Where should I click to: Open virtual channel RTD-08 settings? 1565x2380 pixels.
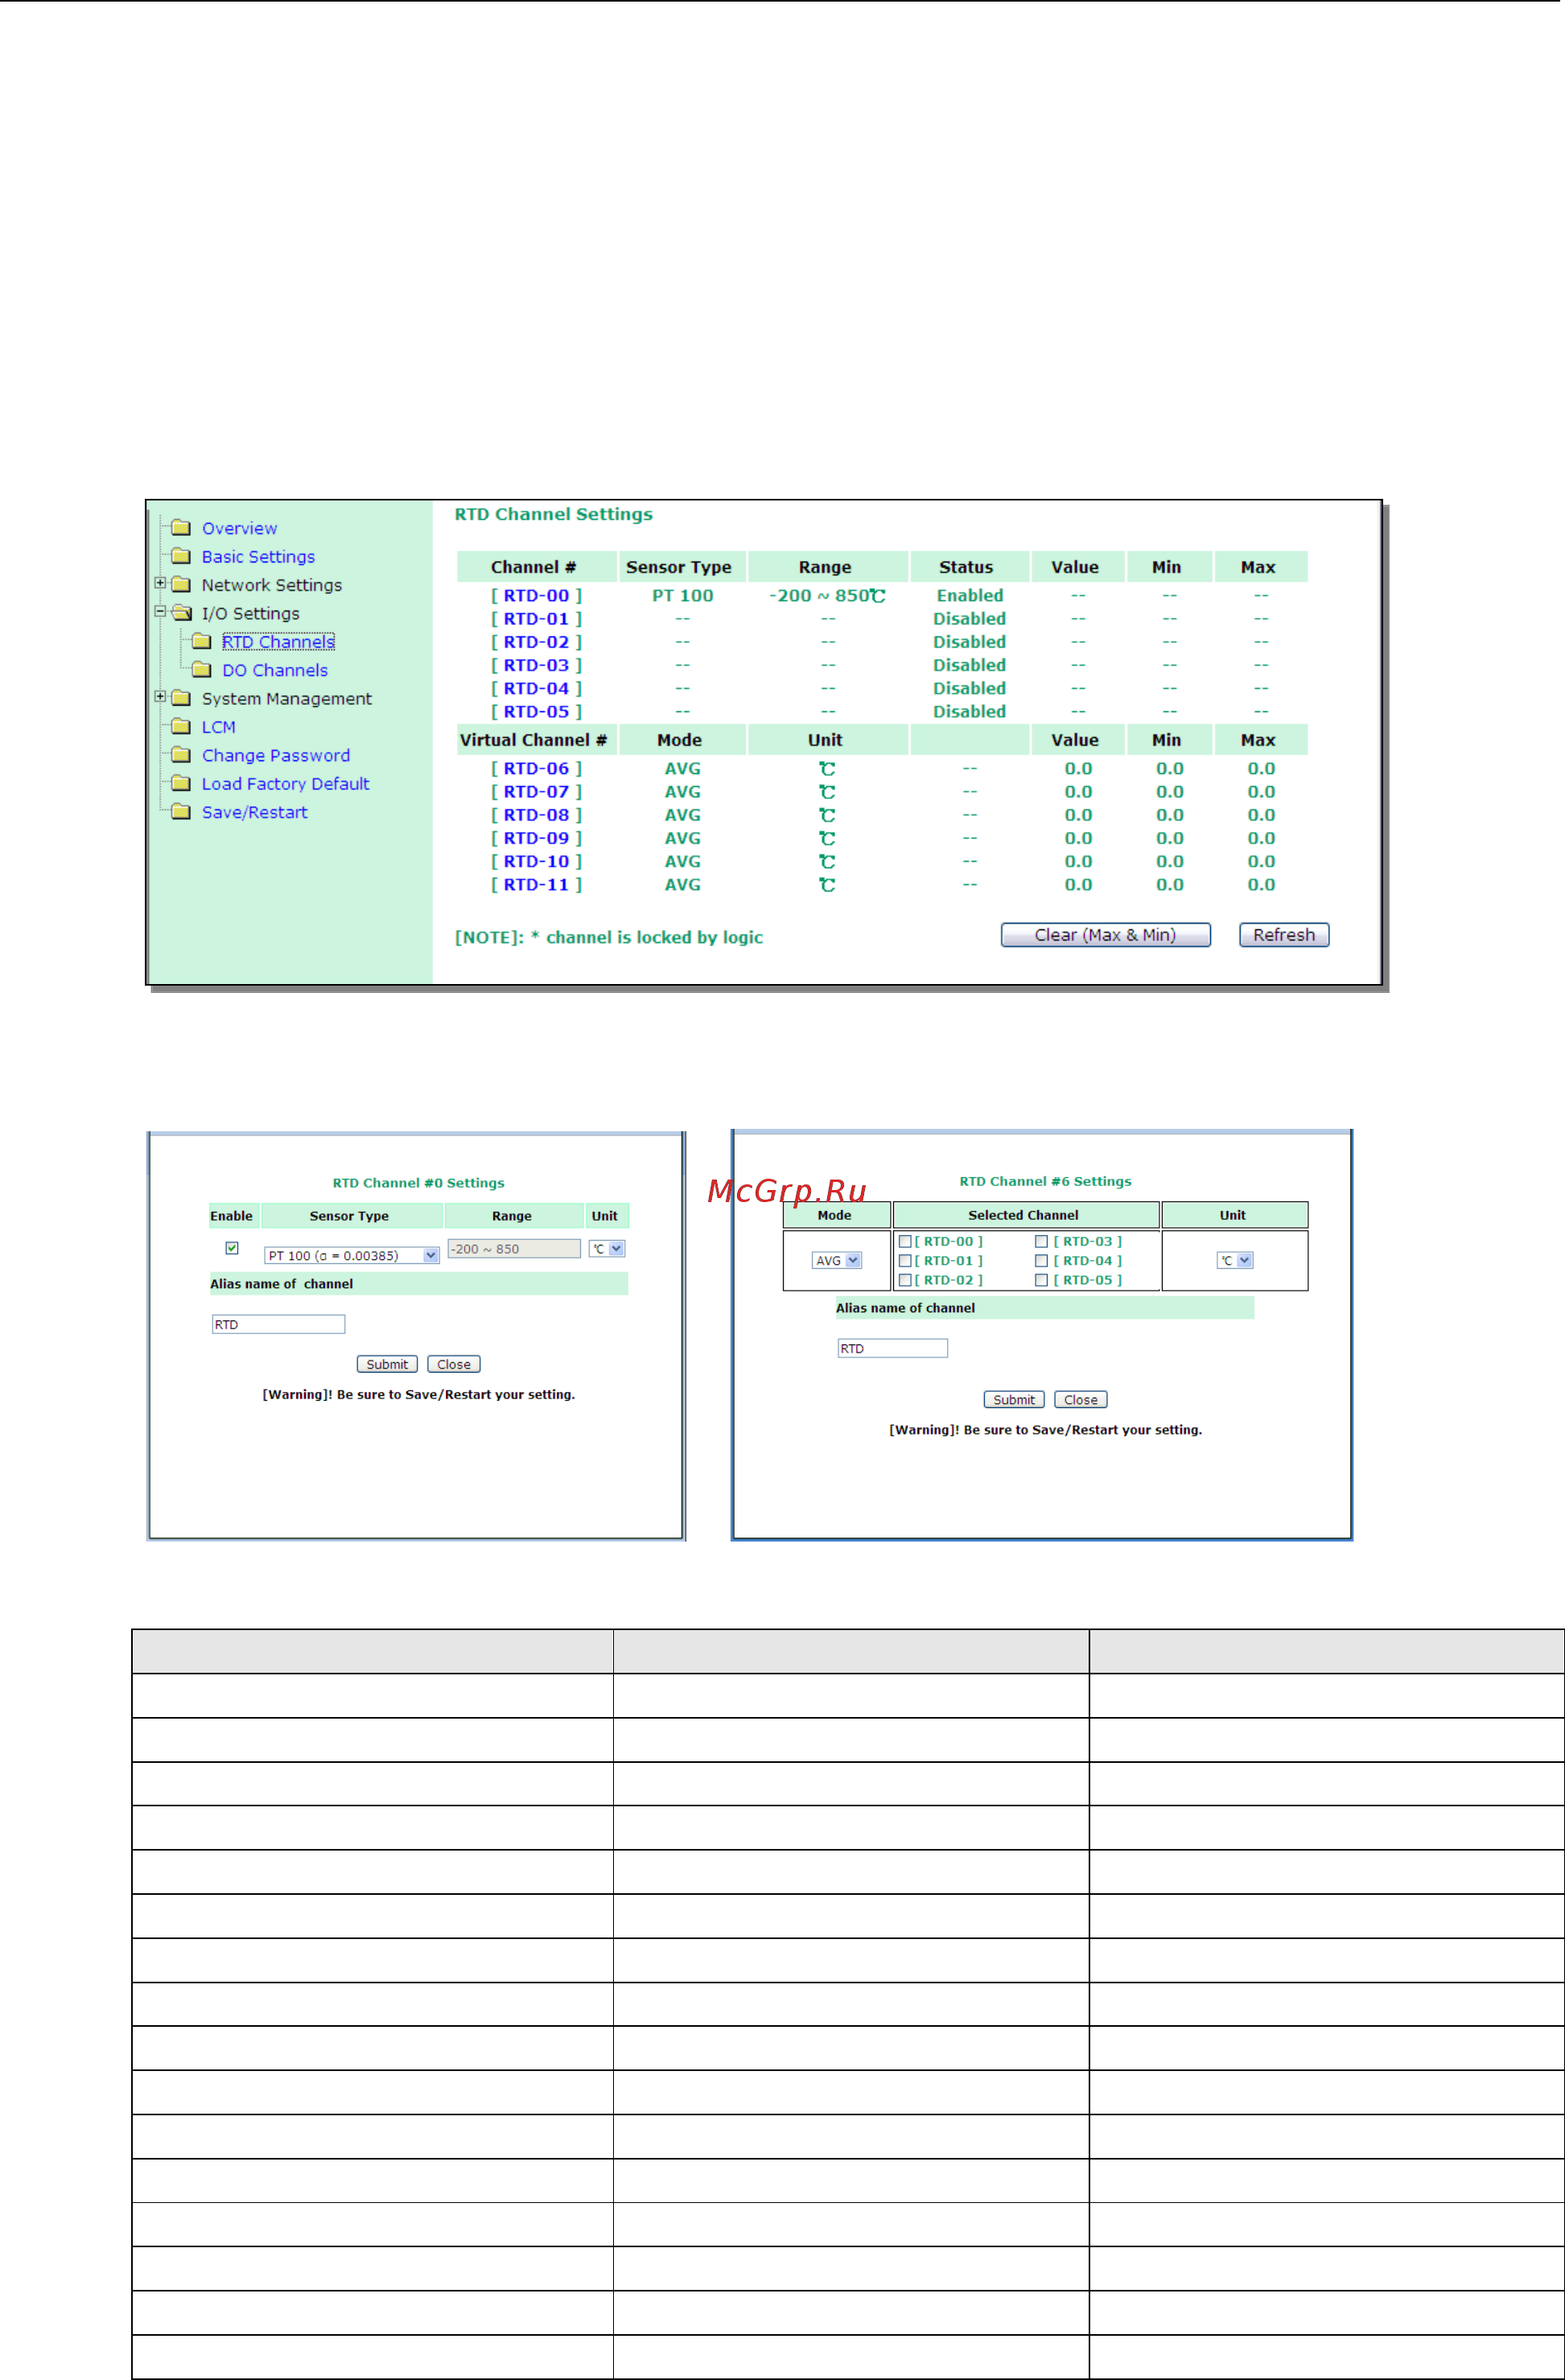pos(536,815)
